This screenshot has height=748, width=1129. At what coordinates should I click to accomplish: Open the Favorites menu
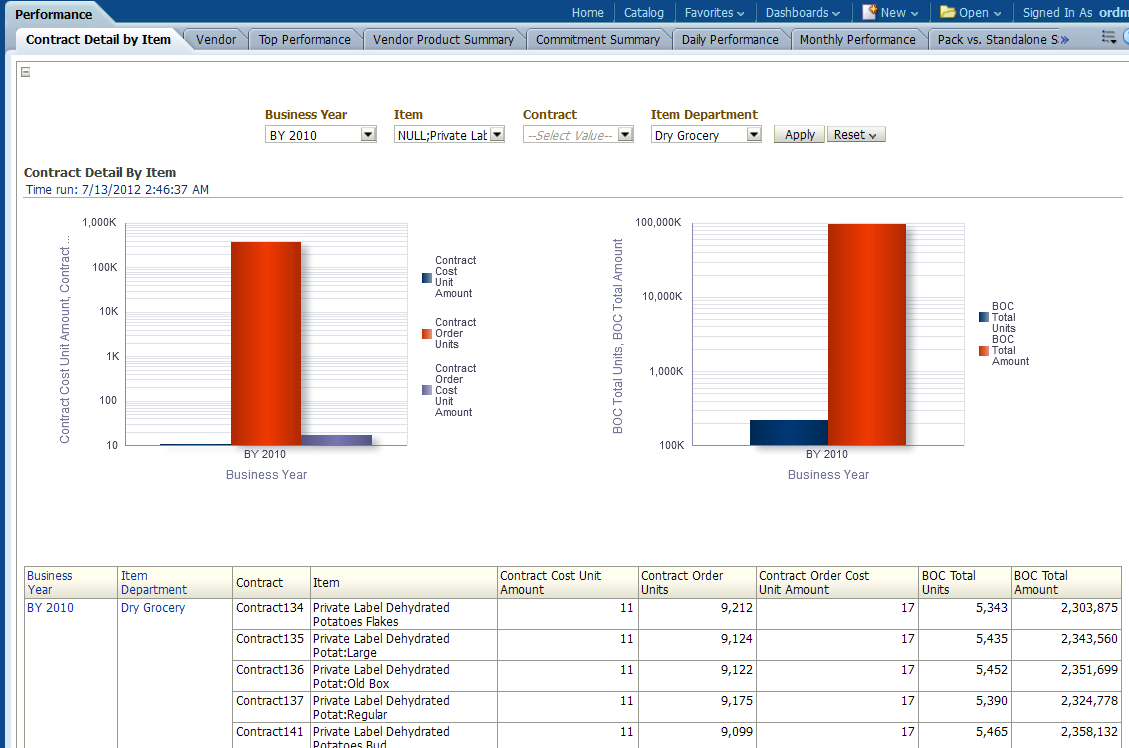[714, 13]
